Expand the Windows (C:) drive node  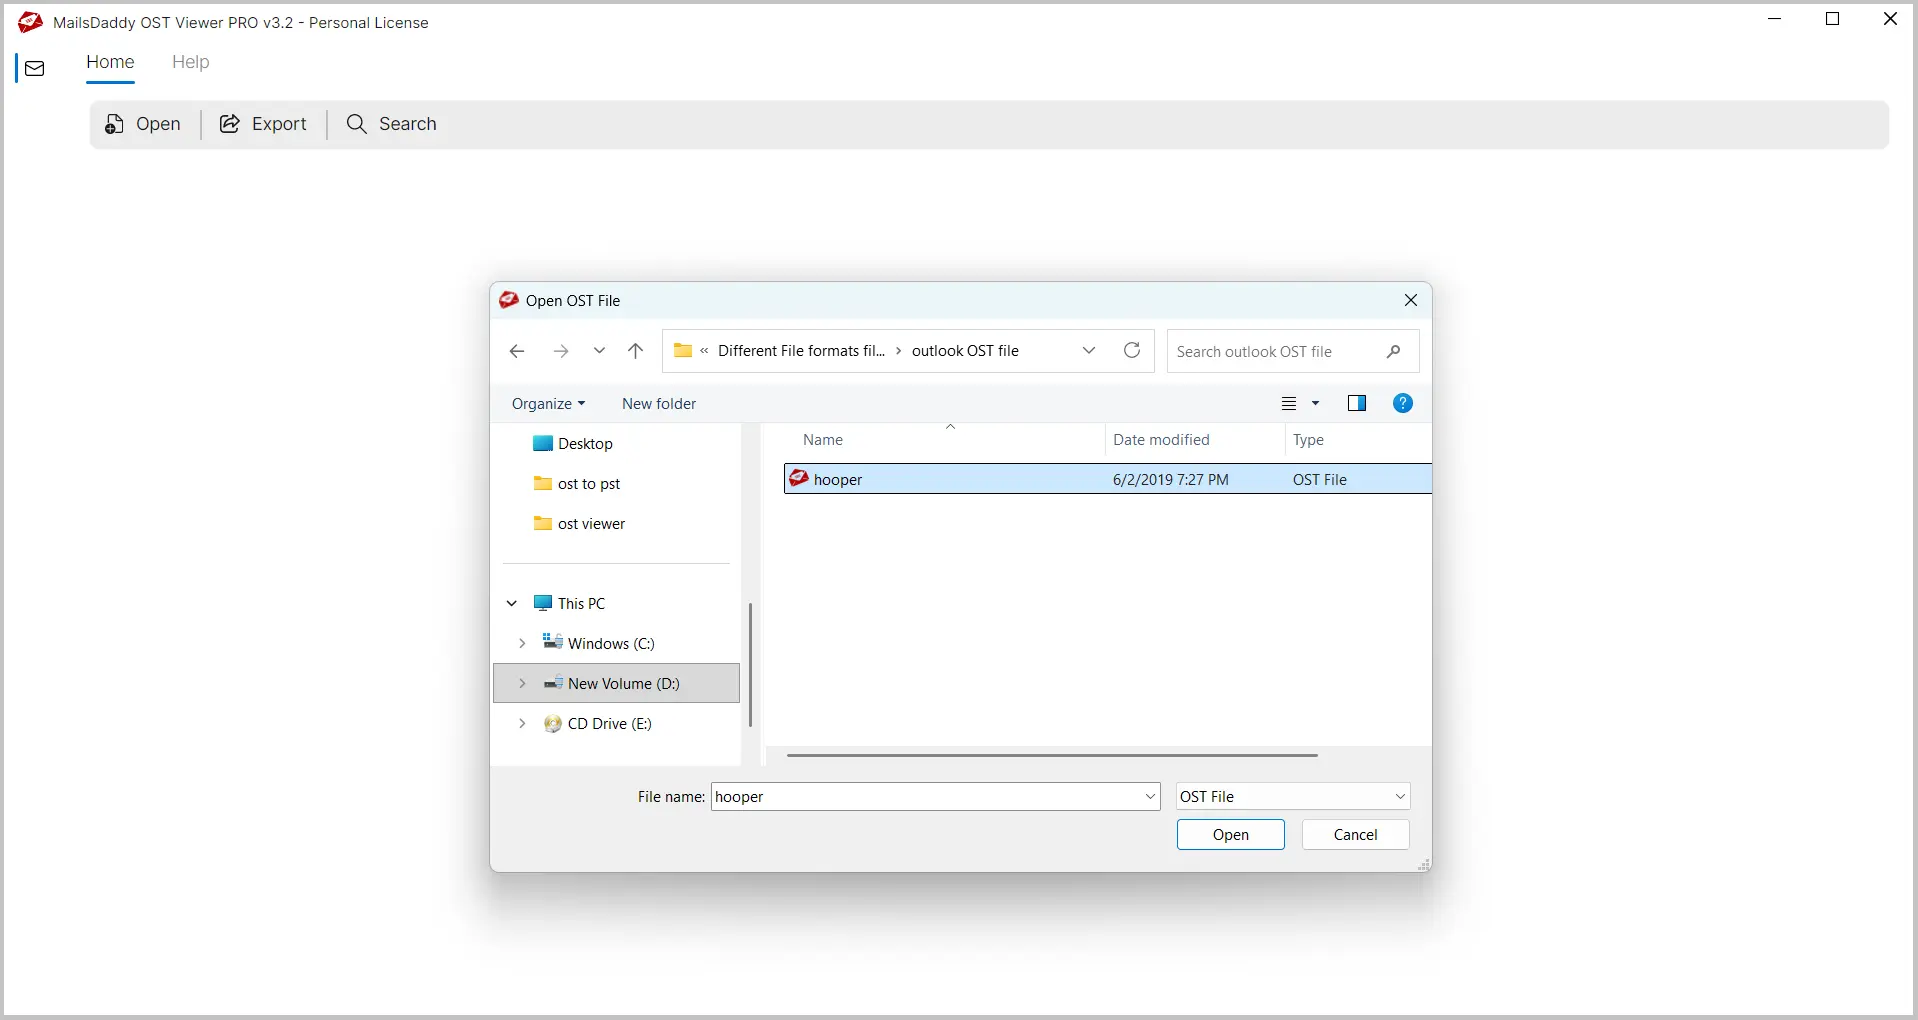522,643
